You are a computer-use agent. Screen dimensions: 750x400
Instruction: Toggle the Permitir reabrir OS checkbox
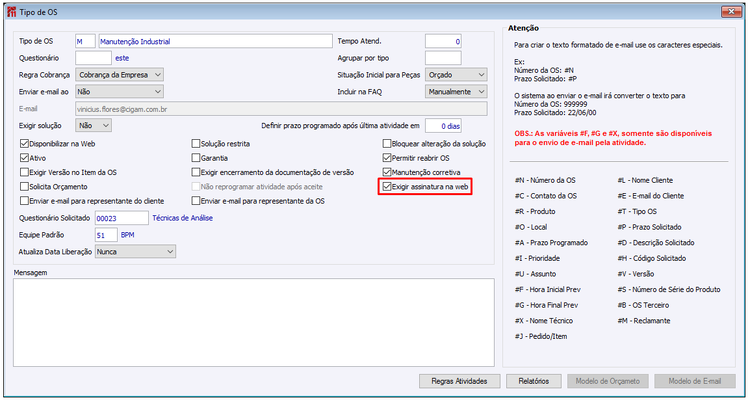coord(387,158)
